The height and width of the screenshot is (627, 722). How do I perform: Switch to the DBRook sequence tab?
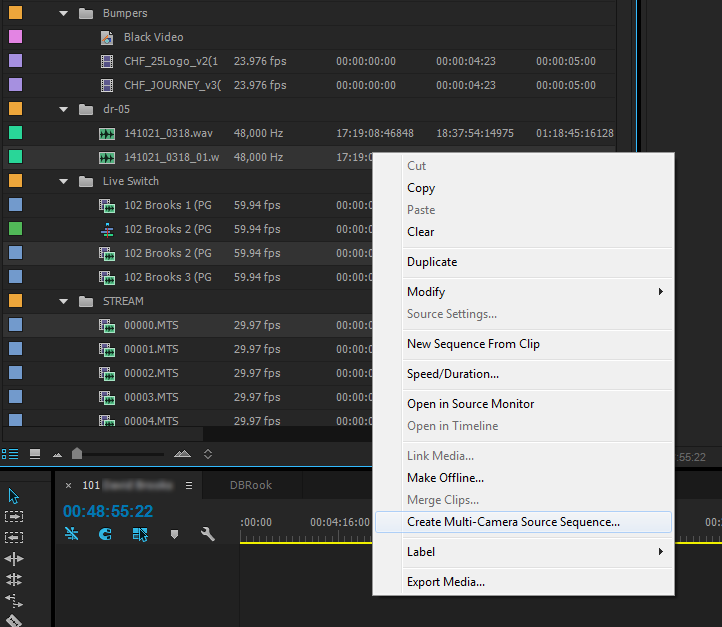[x=251, y=485]
